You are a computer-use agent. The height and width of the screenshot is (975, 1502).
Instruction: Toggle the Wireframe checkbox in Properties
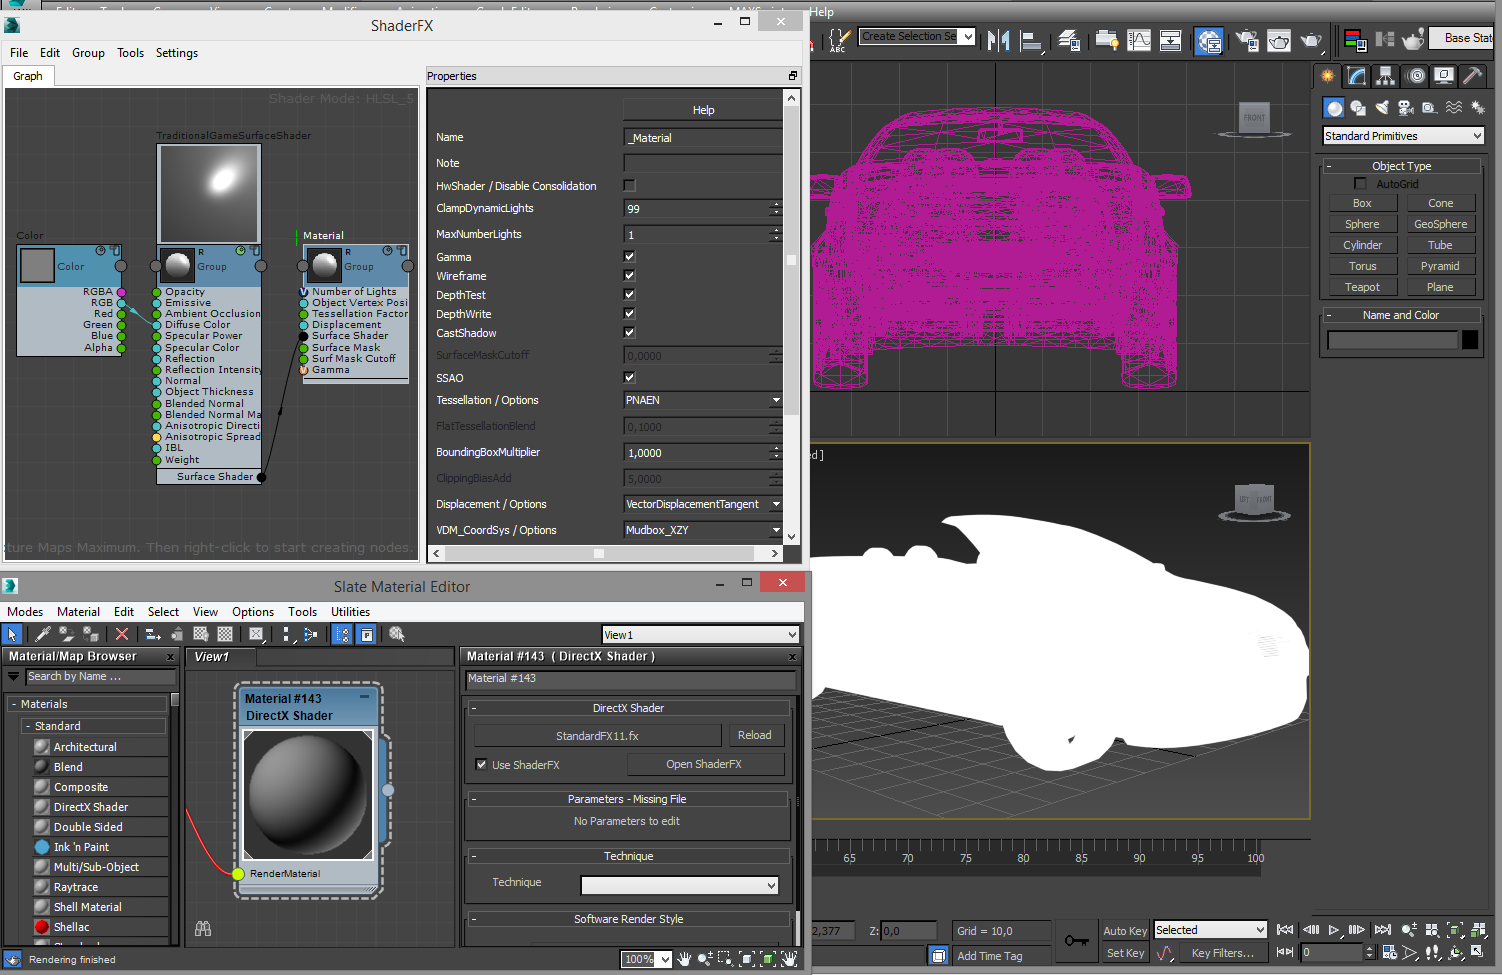tap(629, 275)
